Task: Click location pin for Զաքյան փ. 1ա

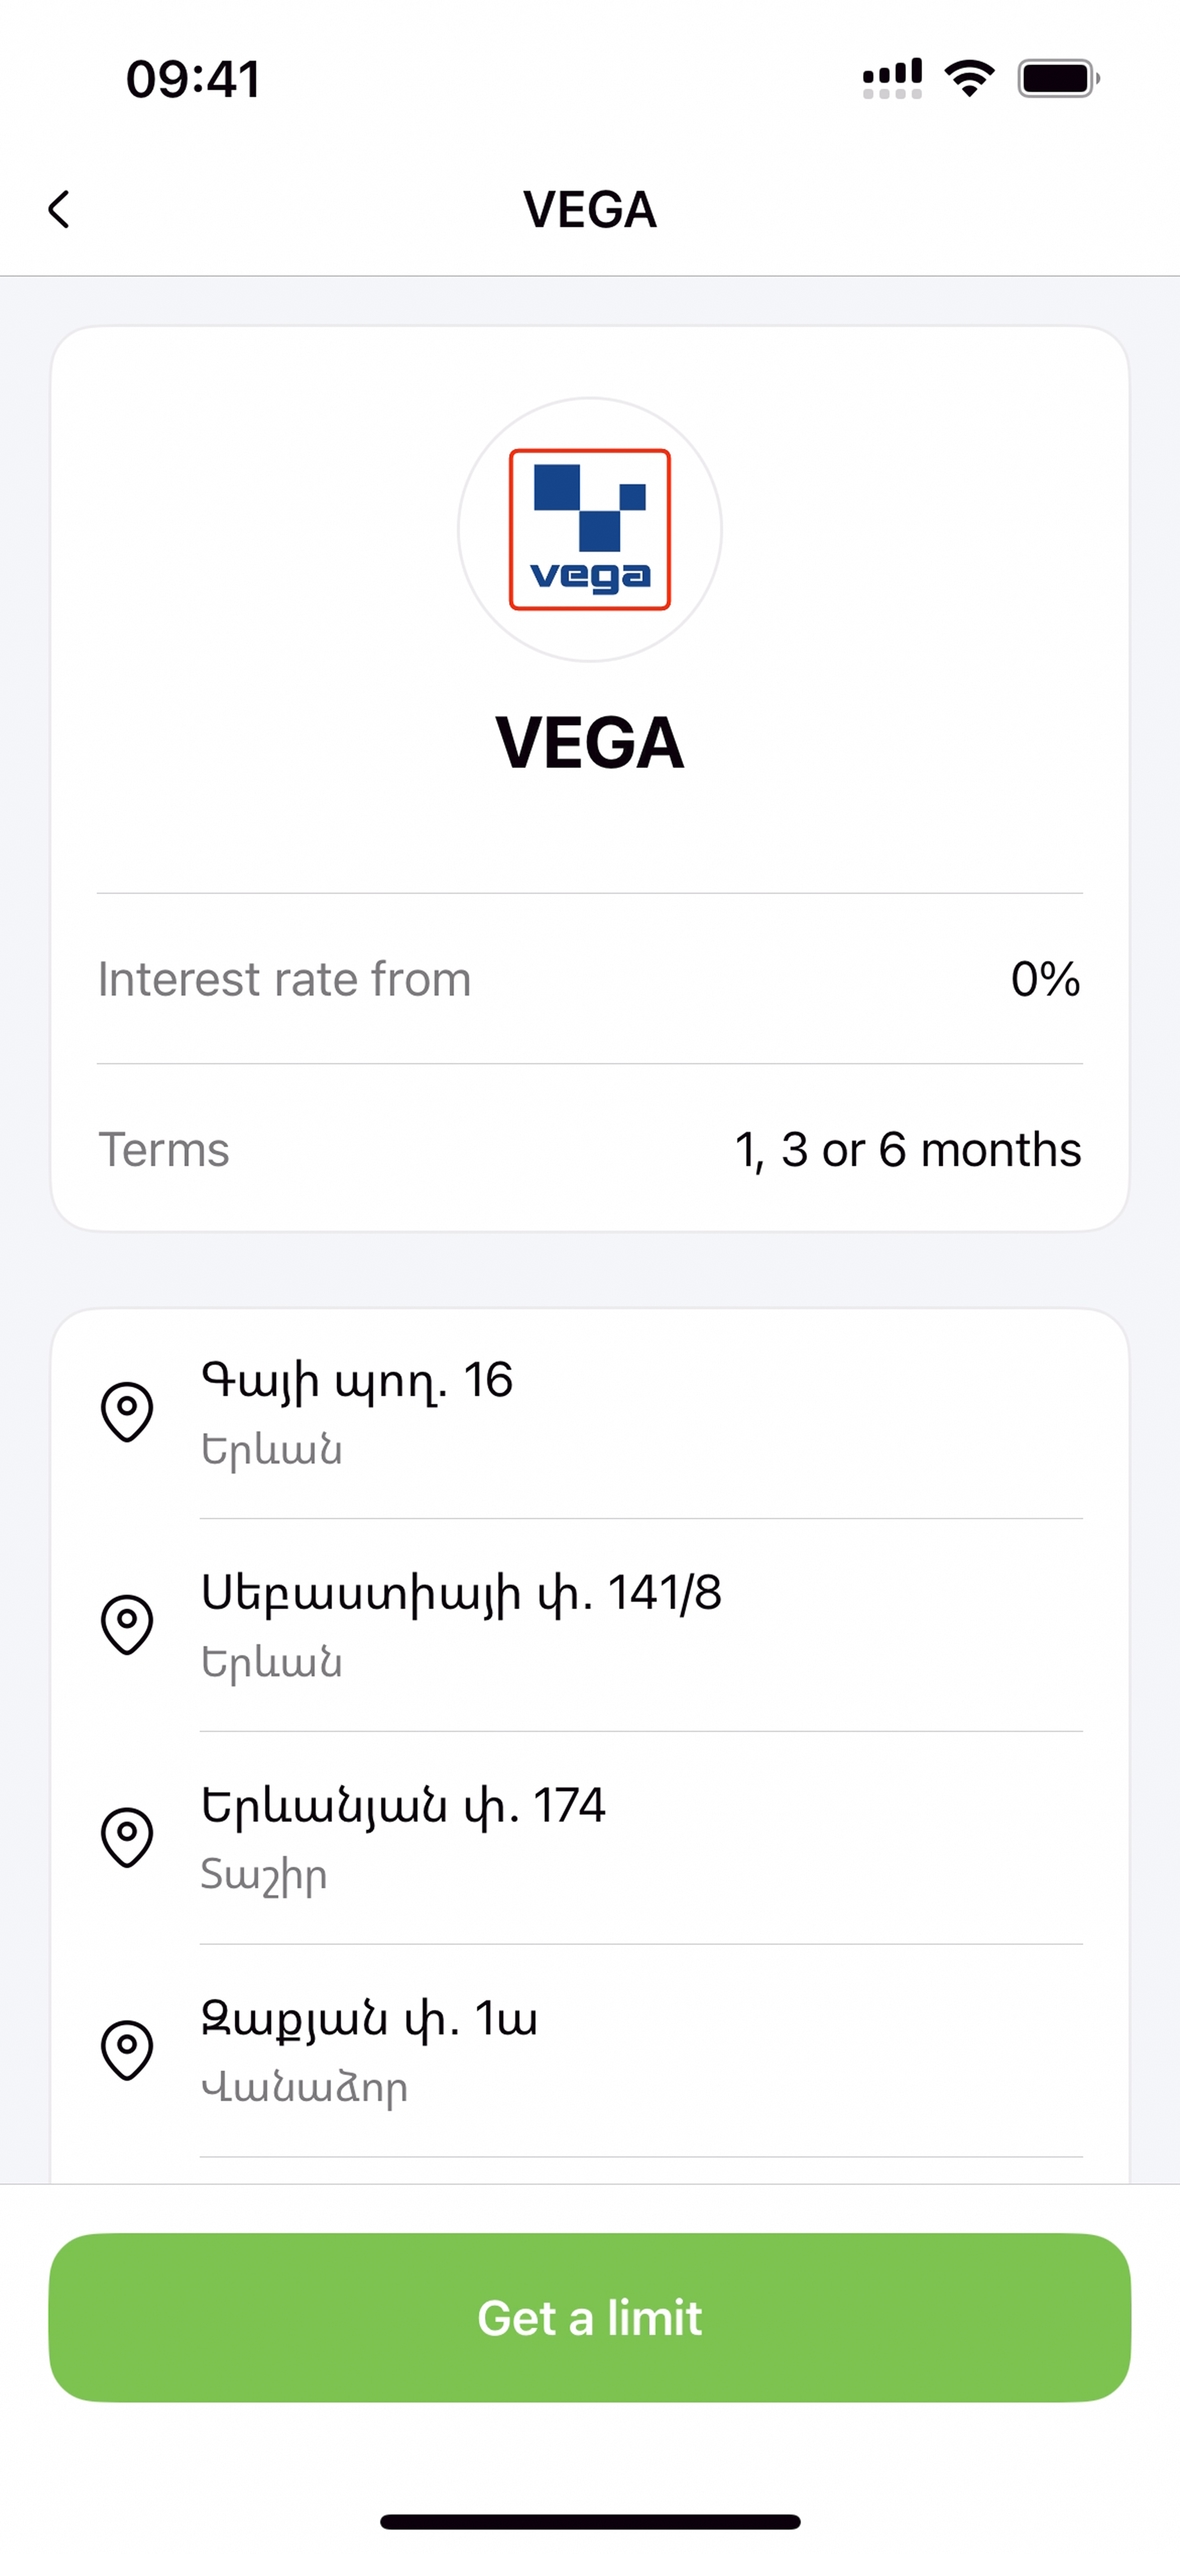Action: click(x=127, y=2049)
